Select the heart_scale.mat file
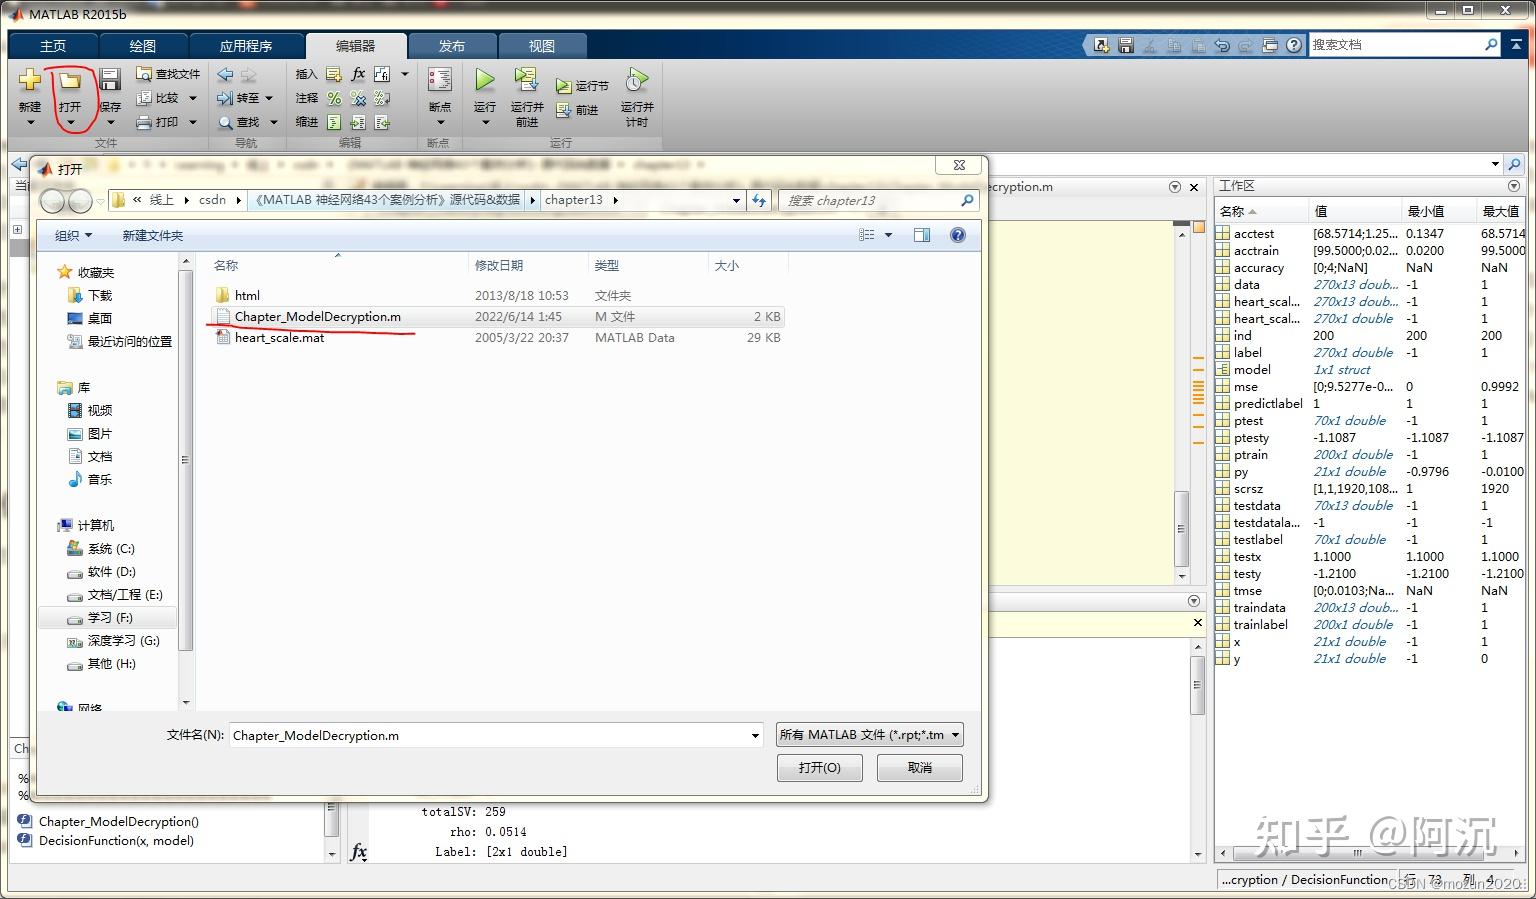1536x899 pixels. coord(496,338)
